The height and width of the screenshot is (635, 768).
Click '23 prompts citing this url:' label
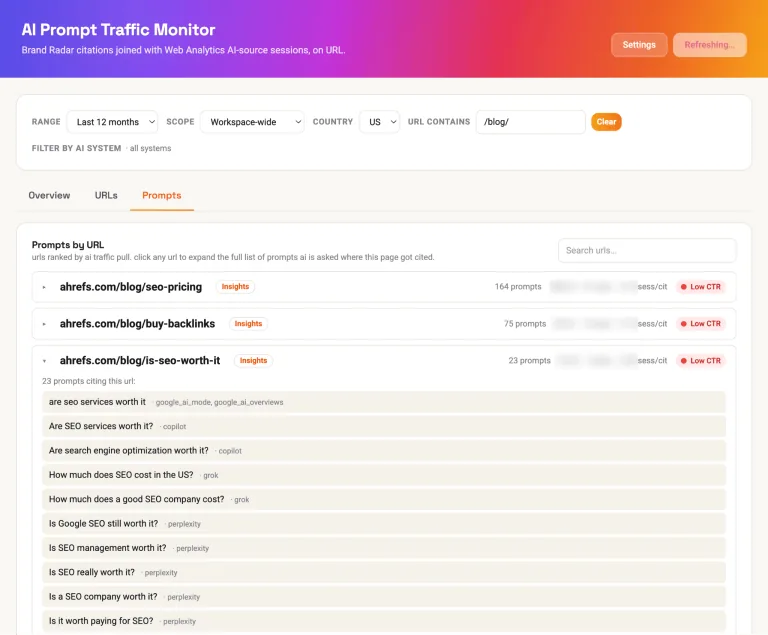[x=89, y=381]
